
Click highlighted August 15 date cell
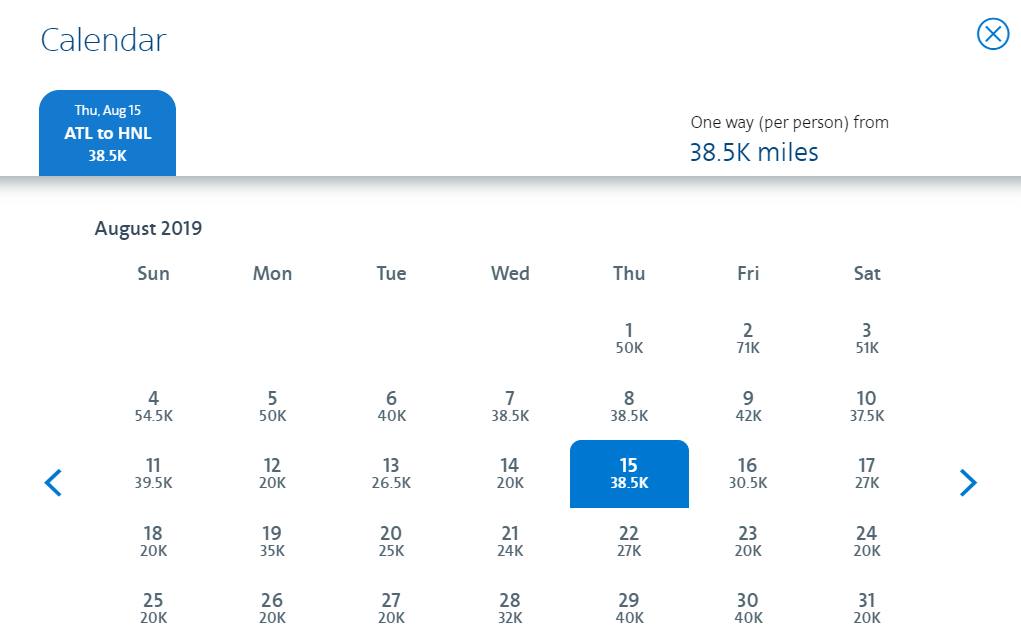pyautogui.click(x=629, y=474)
